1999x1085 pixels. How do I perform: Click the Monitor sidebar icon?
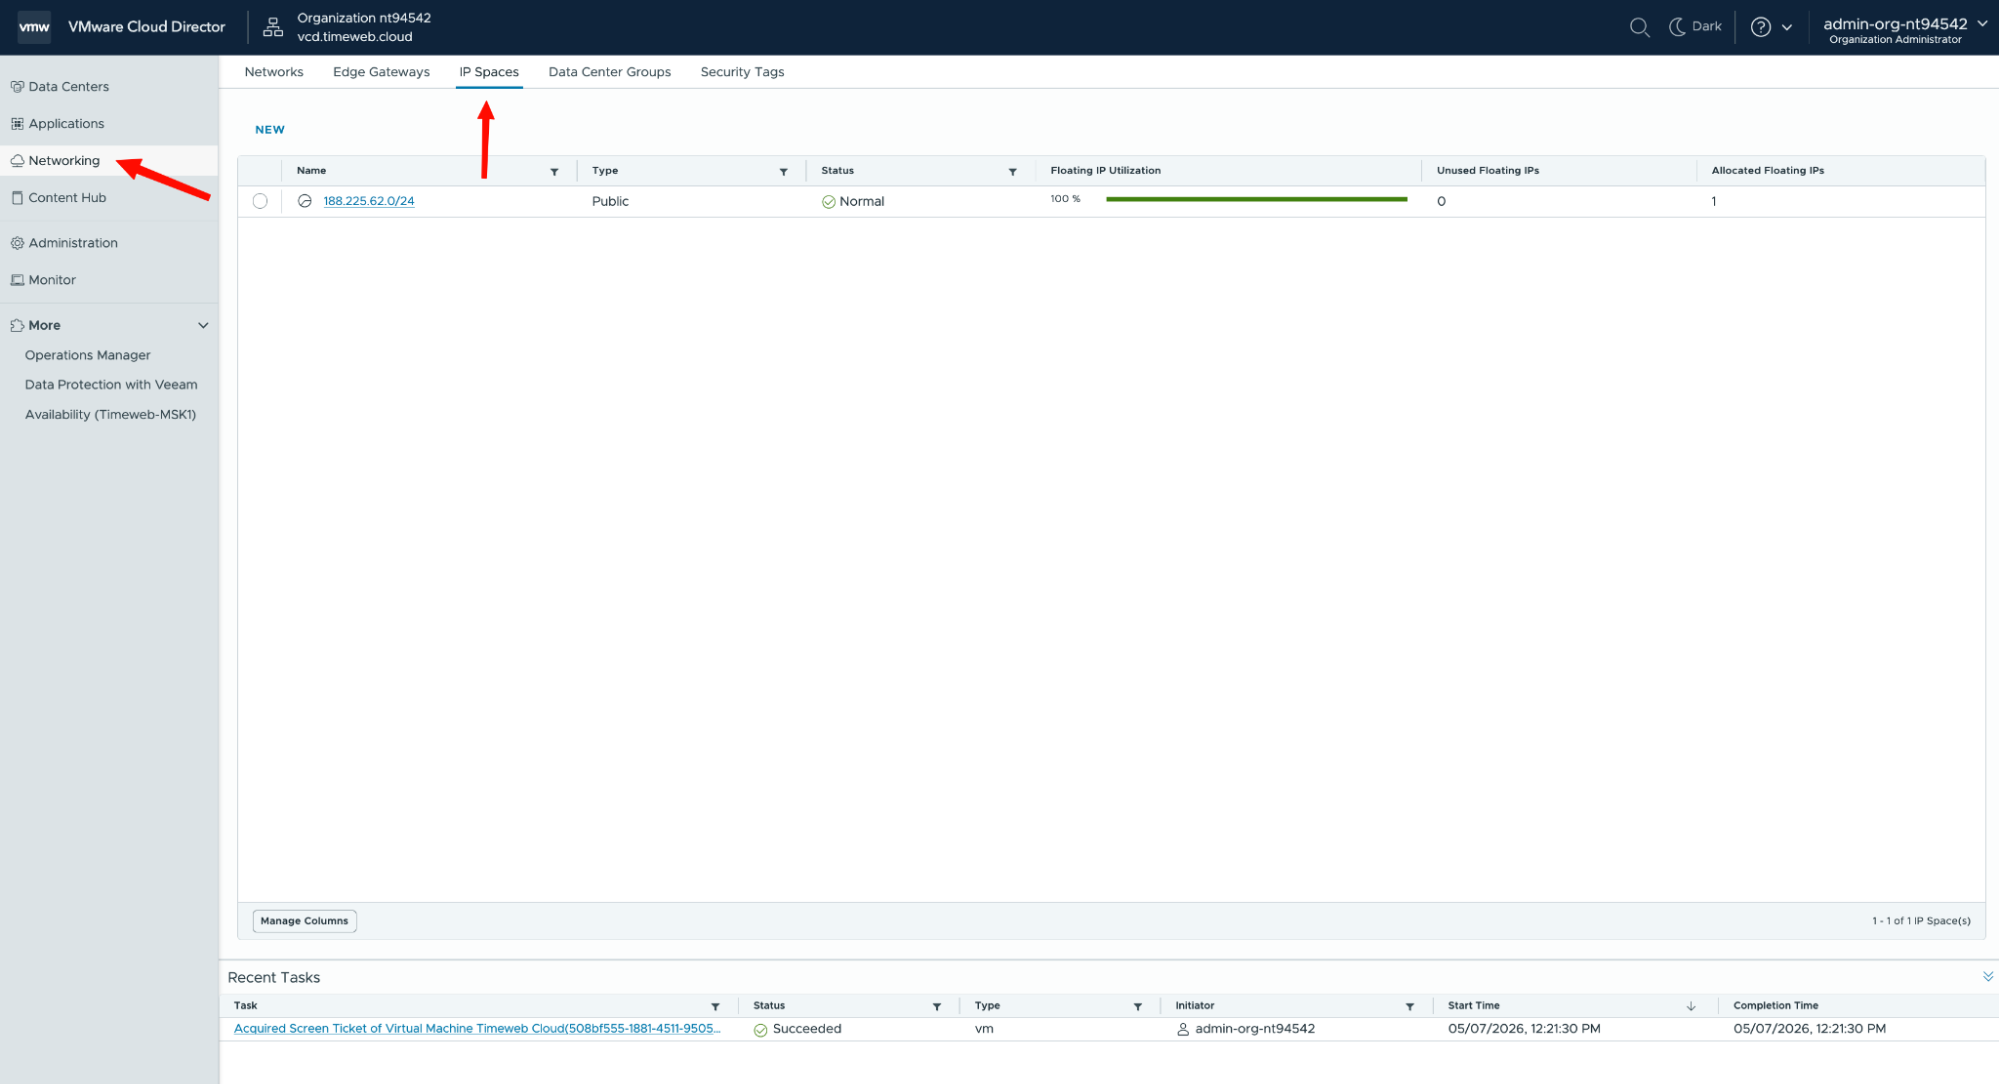click(x=17, y=280)
